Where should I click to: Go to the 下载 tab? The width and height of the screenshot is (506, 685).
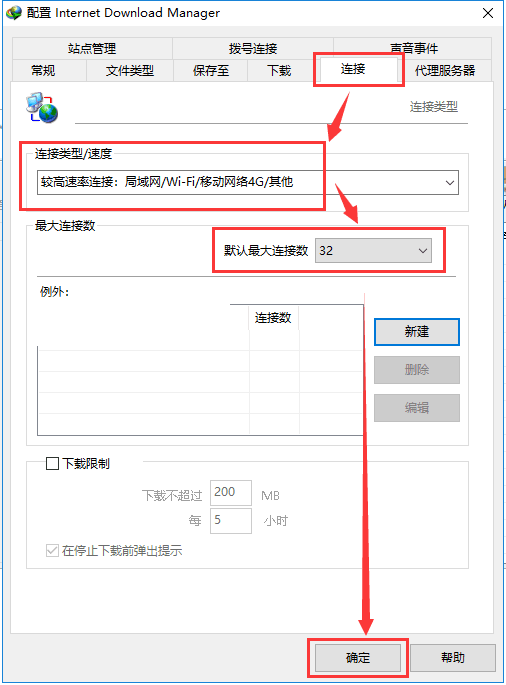pyautogui.click(x=279, y=70)
